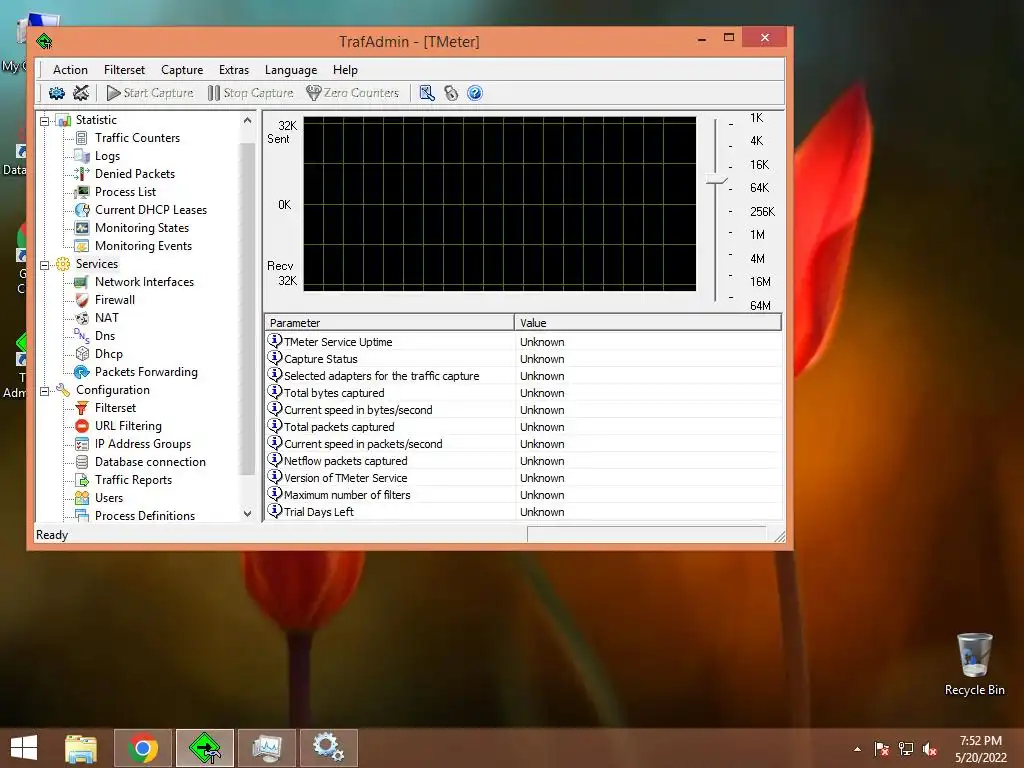The image size is (1024, 768).
Task: Collapse the Configuration tree node
Action: click(44, 391)
